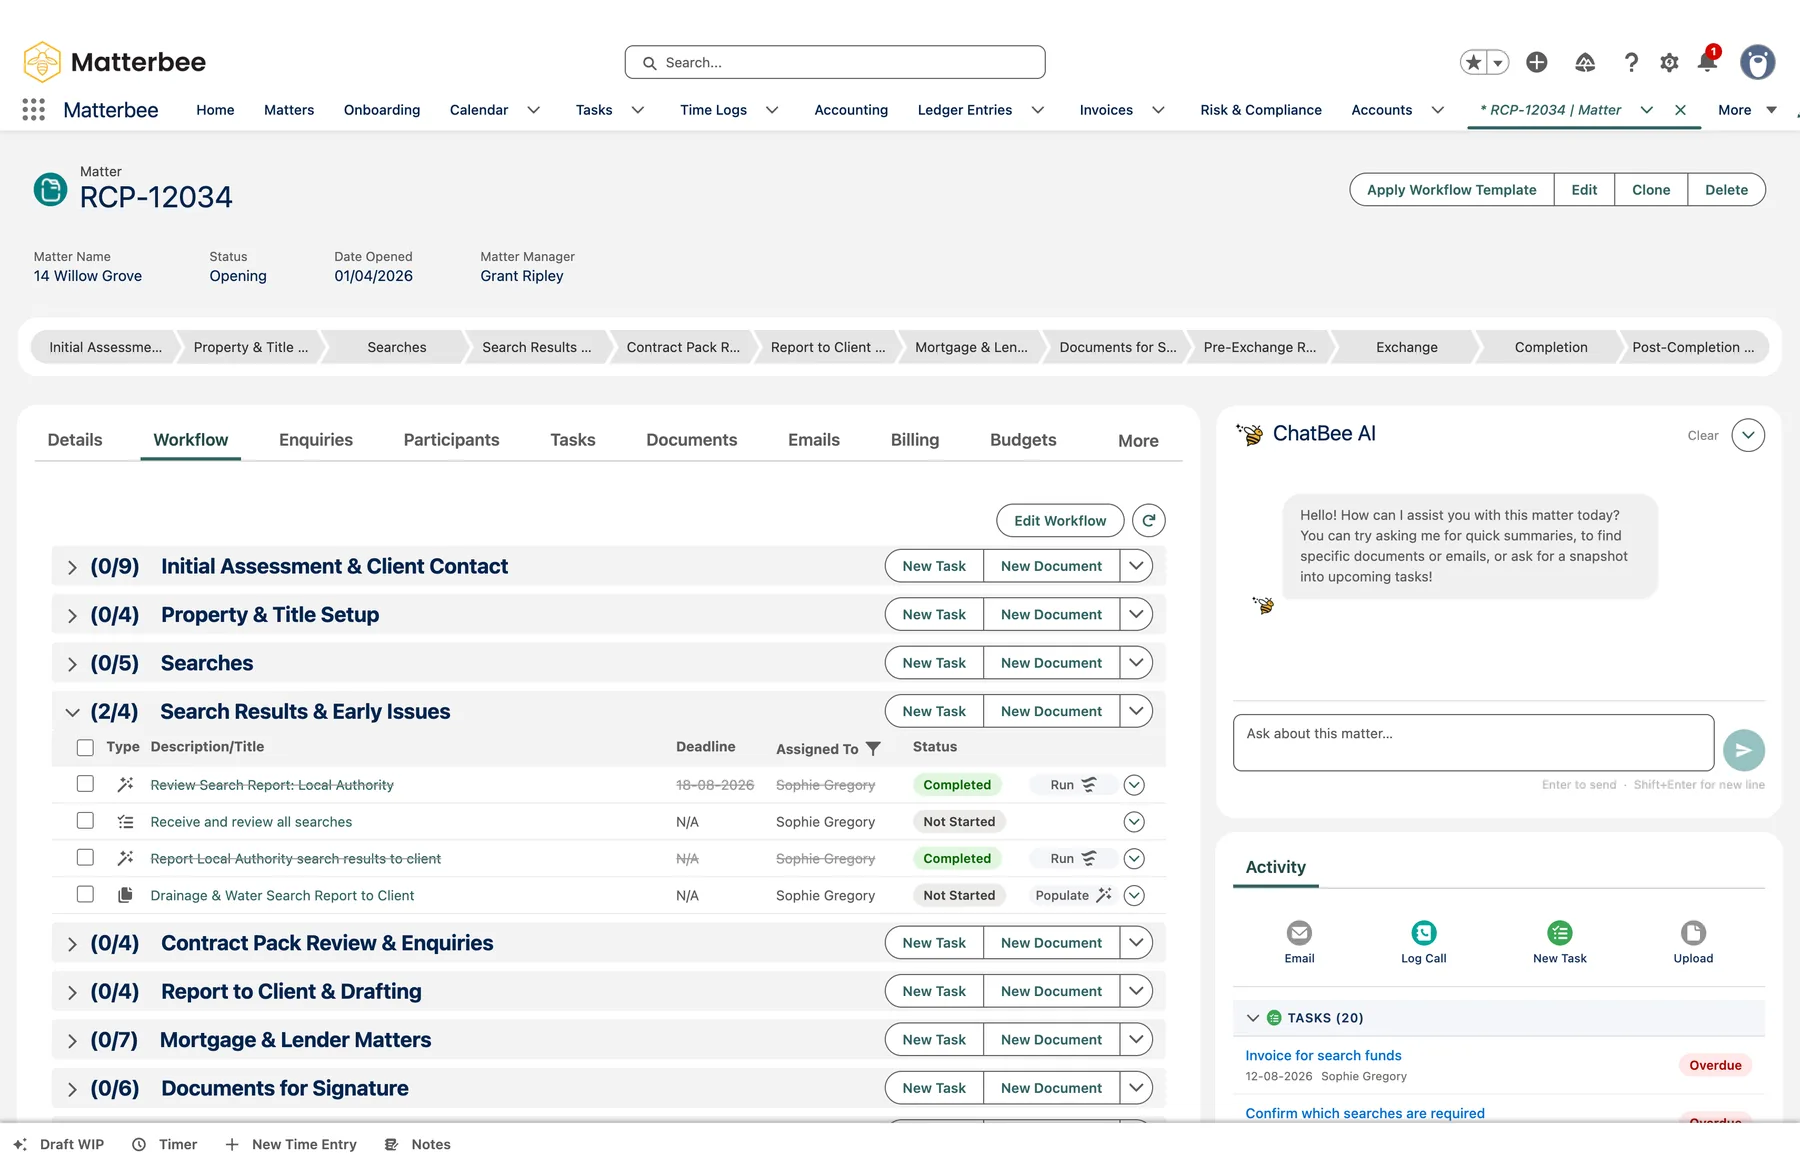Open the Risk & Compliance navigation item

click(1261, 110)
